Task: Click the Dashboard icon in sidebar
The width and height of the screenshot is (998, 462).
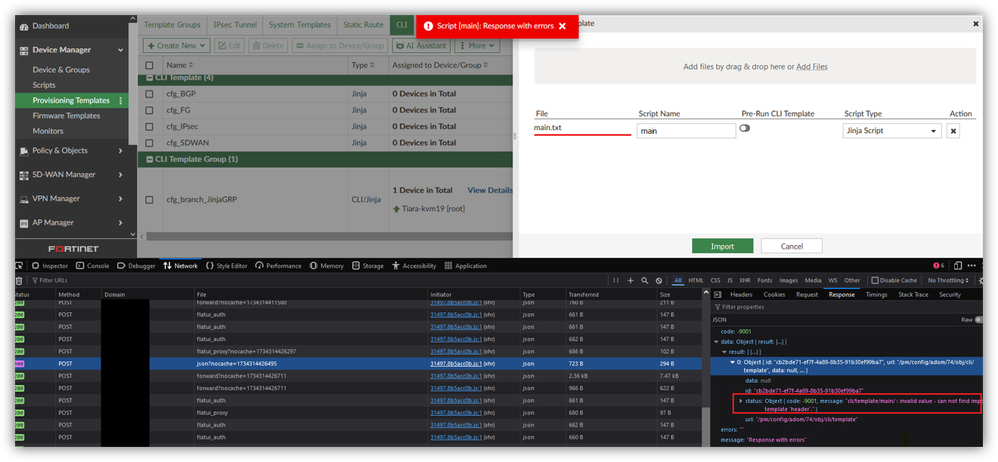Action: coord(23,25)
